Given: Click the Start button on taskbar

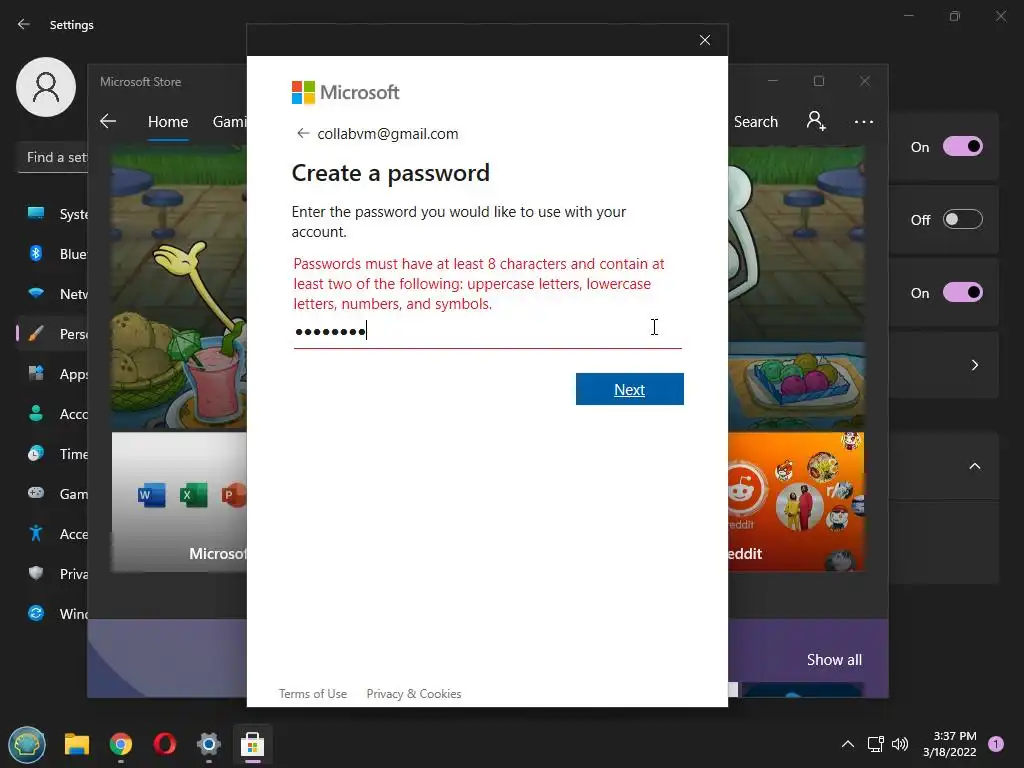Looking at the screenshot, I should coord(27,744).
